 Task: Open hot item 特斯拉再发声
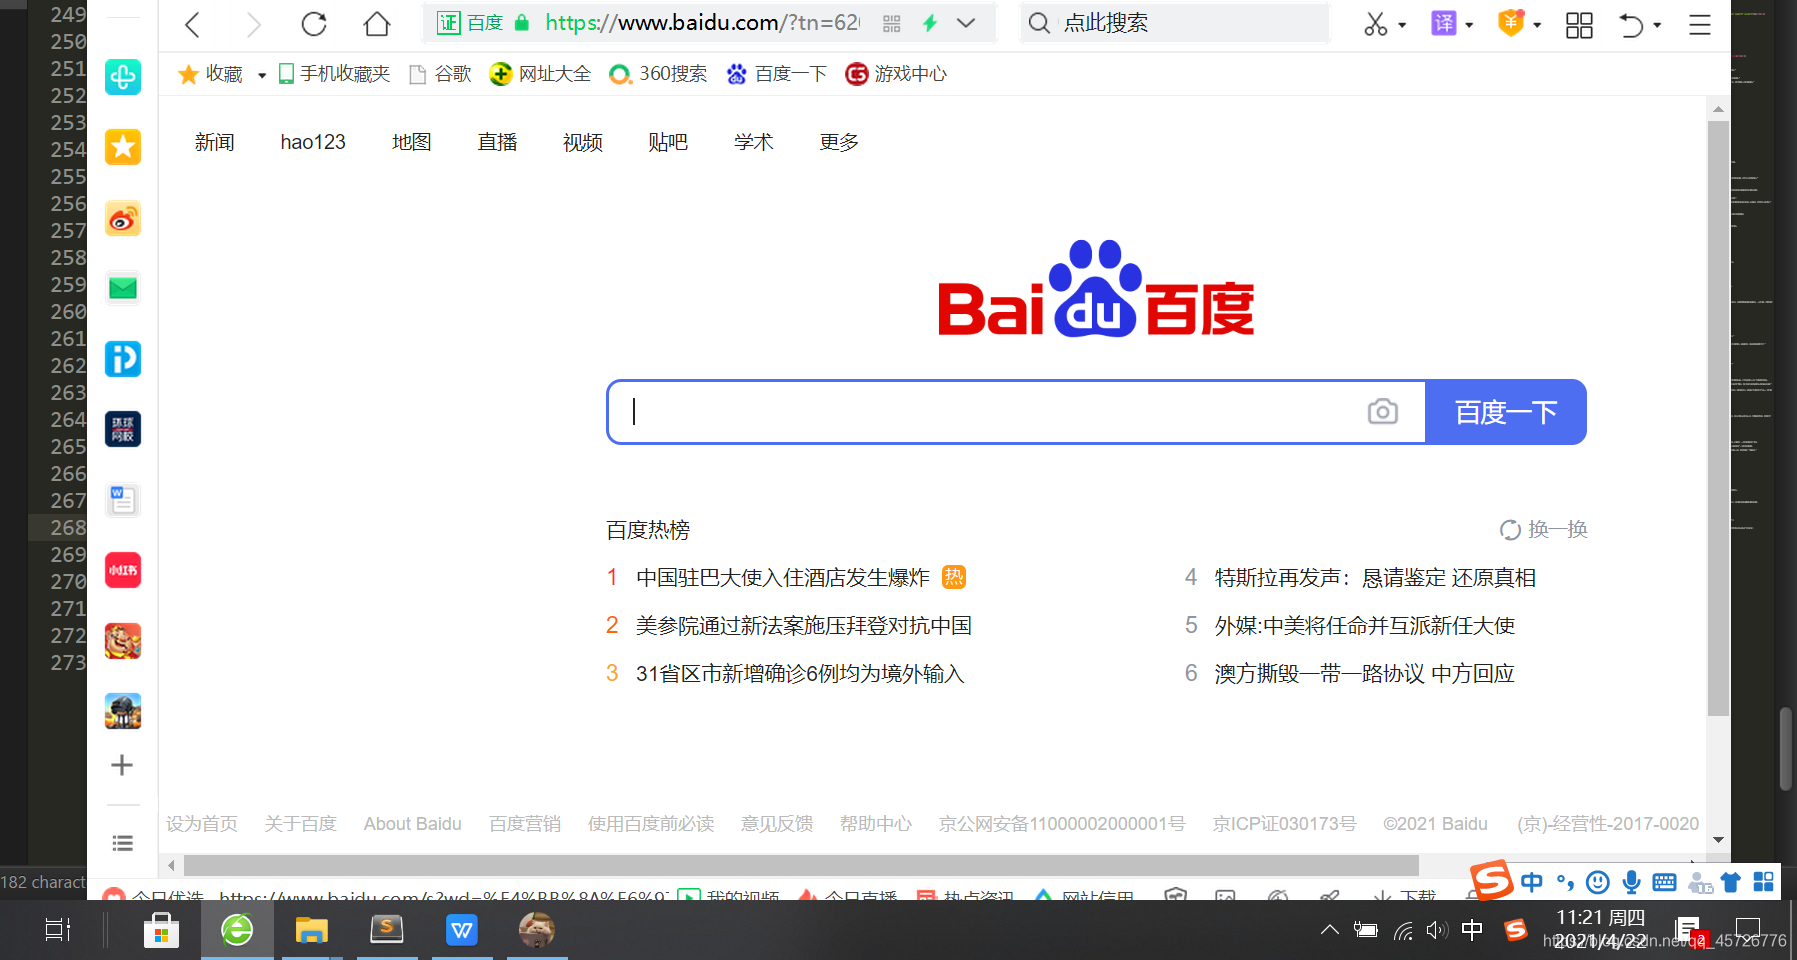point(1375,578)
